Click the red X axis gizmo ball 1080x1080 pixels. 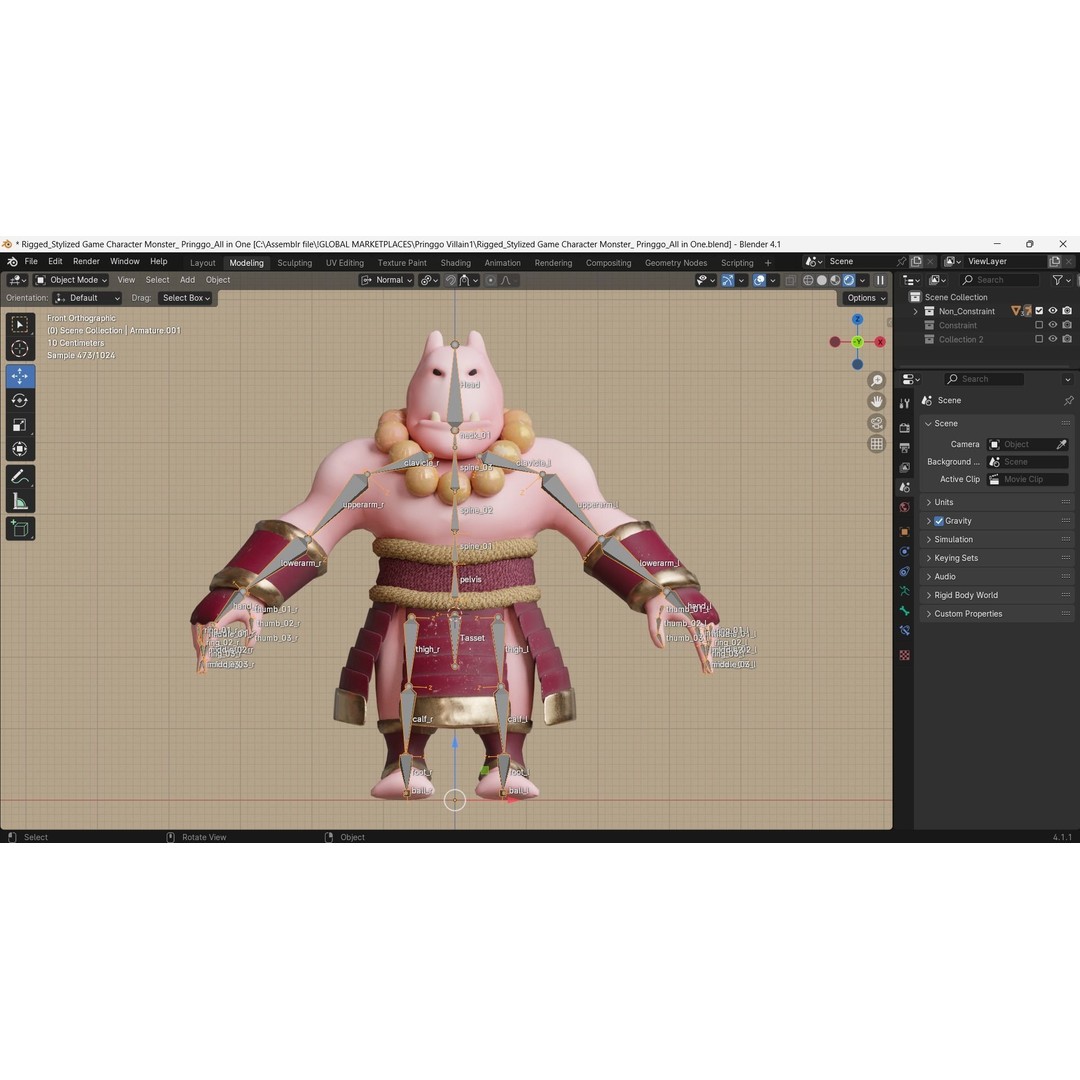[880, 342]
